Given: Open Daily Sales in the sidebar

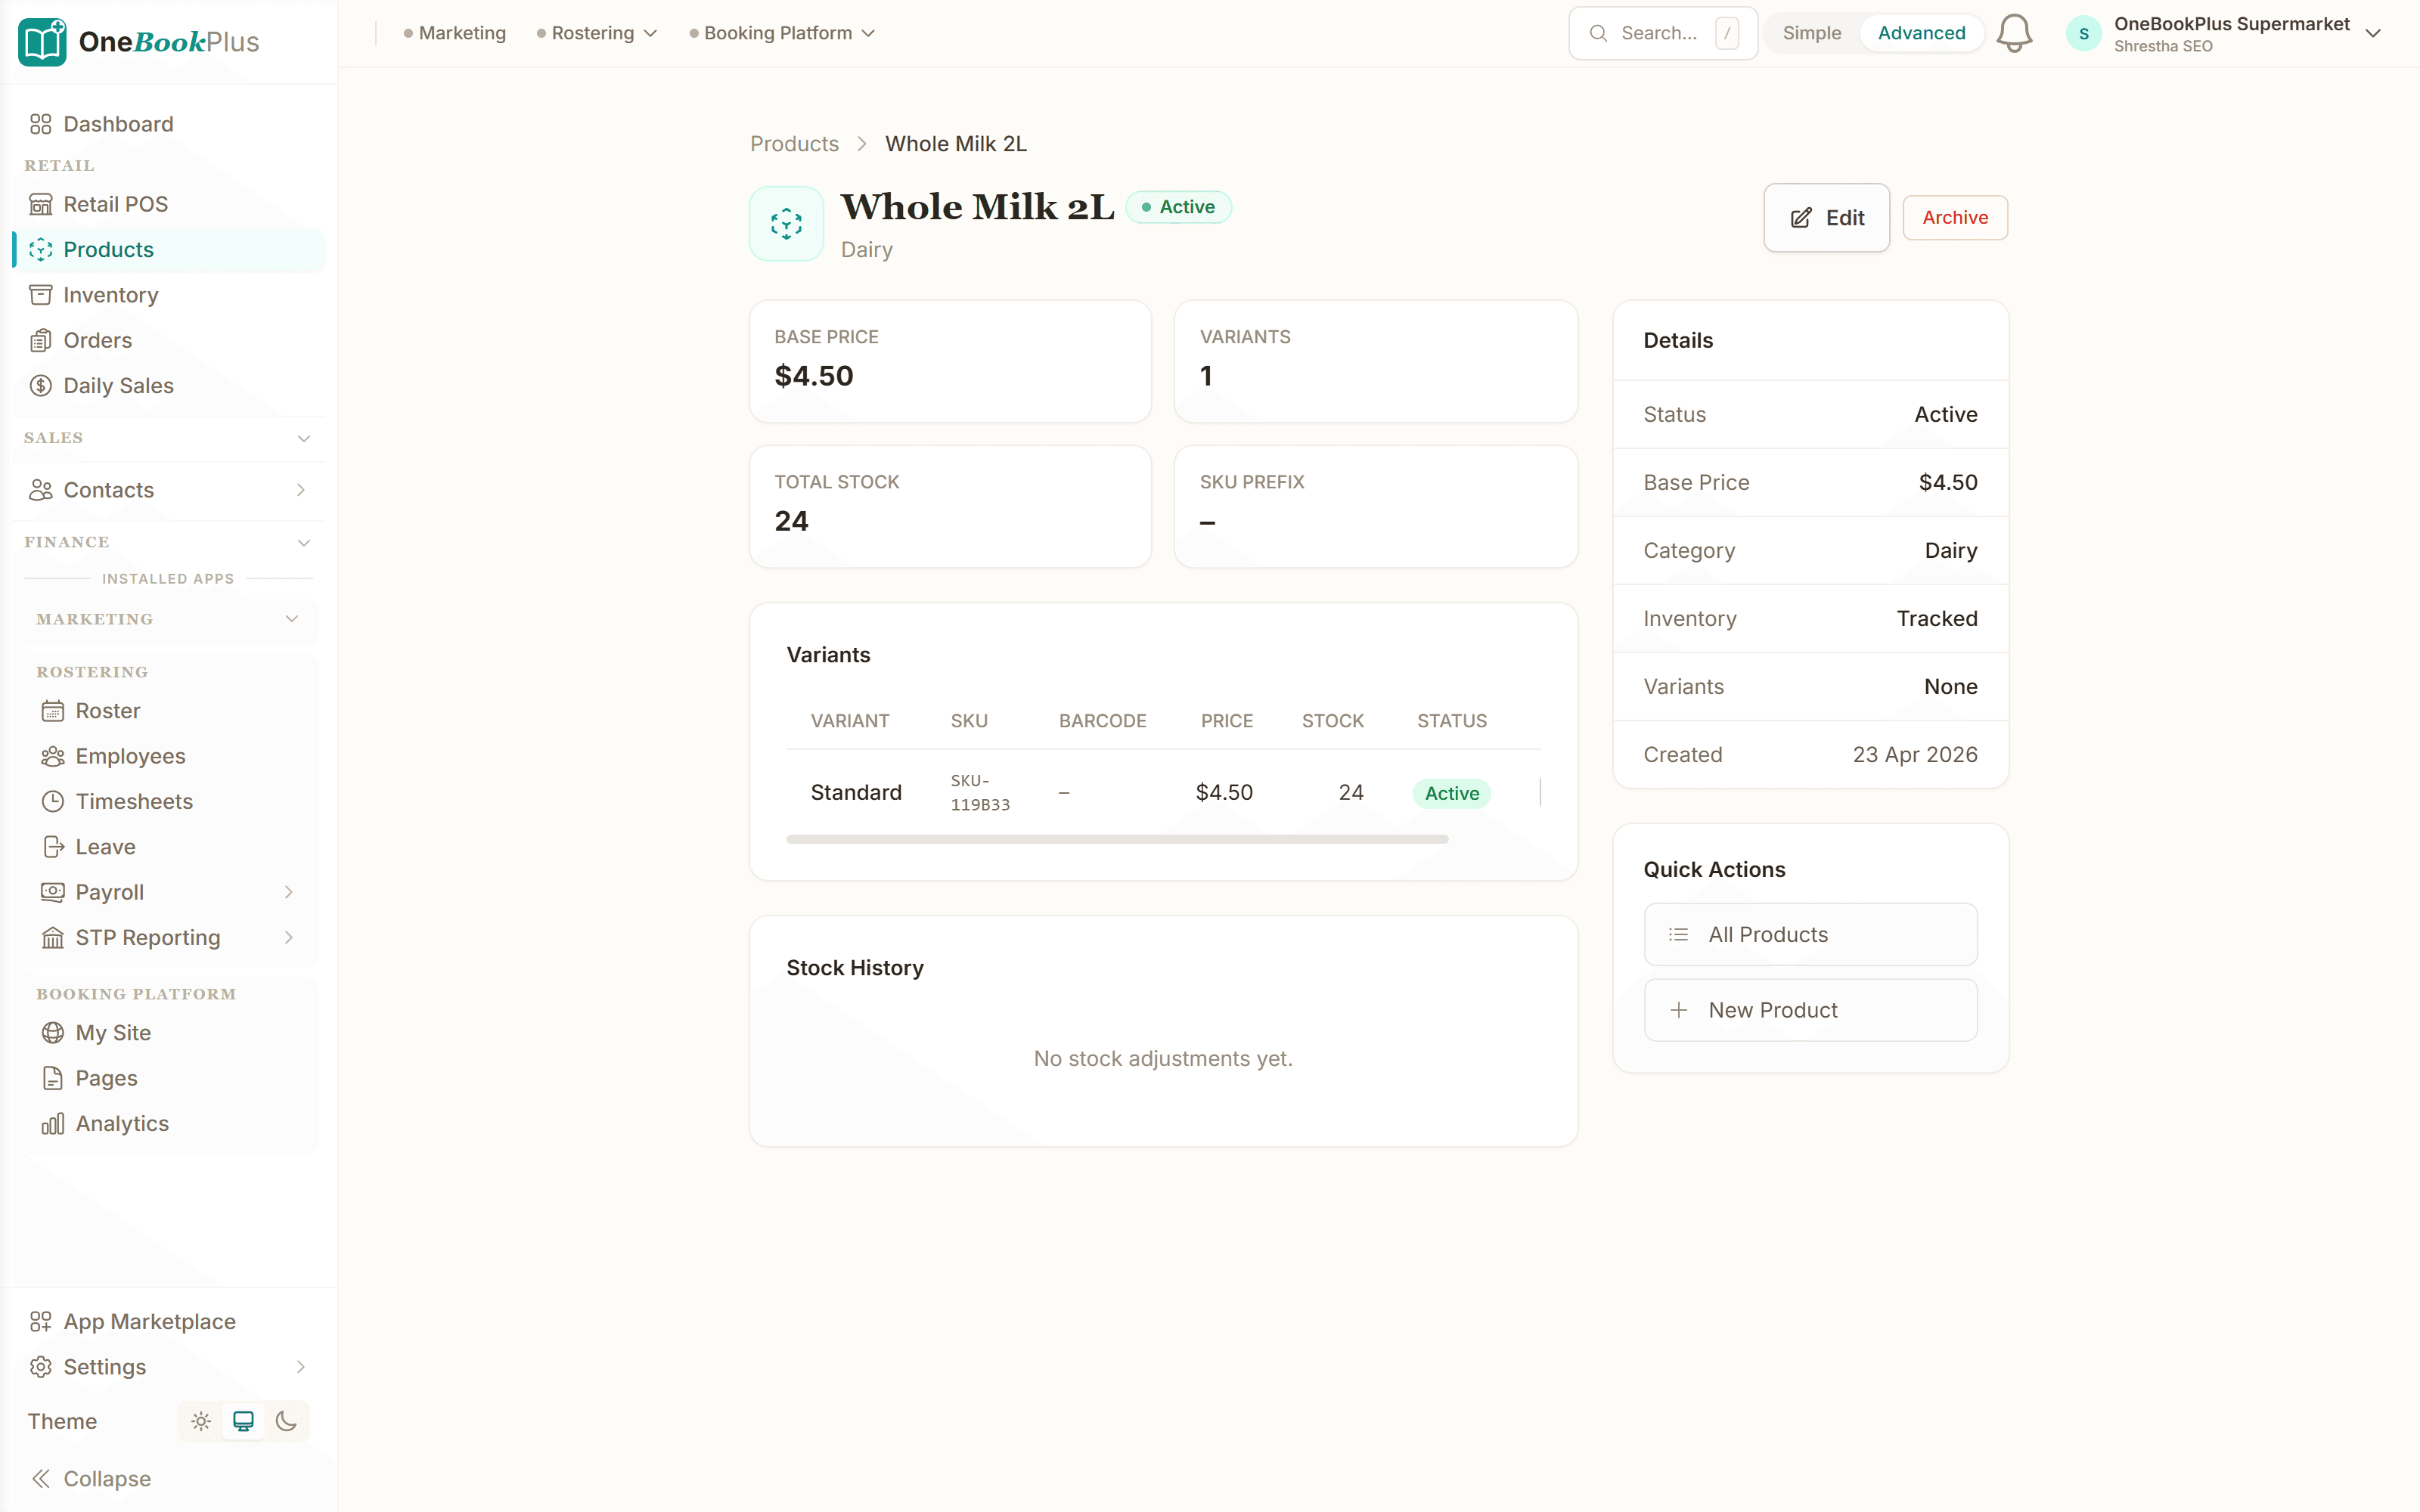Looking at the screenshot, I should point(170,386).
